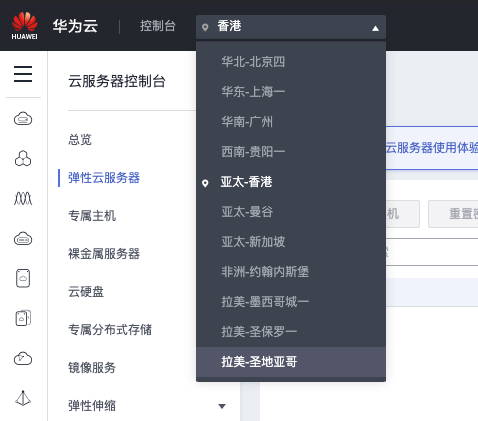Viewport: 478px width, 421px height.
Task: Click the three-circles cluster sidebar icon
Action: tap(23, 158)
